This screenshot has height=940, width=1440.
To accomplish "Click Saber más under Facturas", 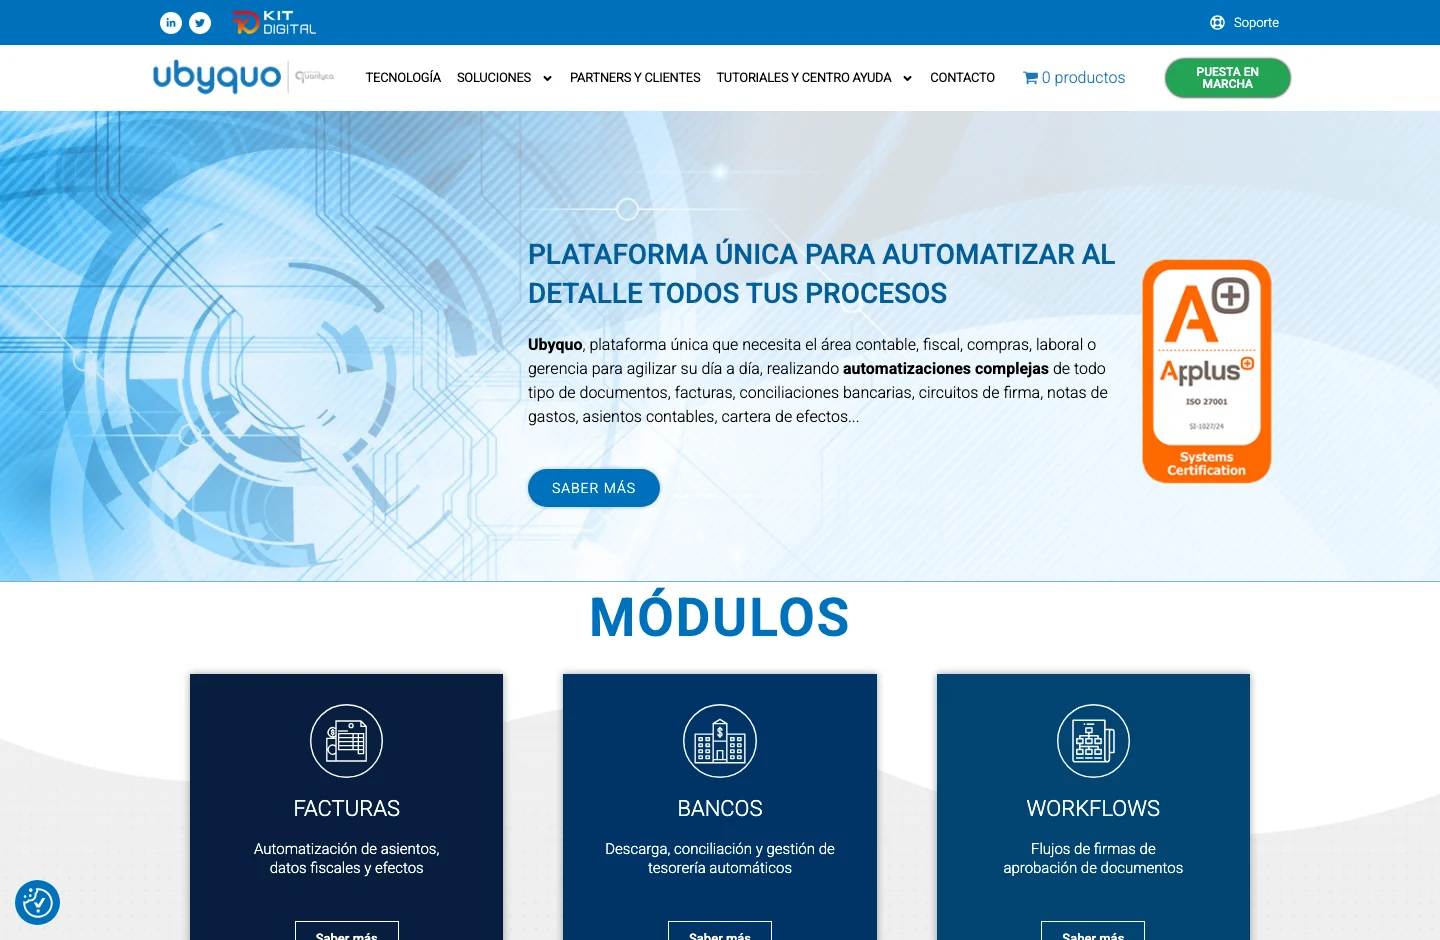I will [346, 932].
